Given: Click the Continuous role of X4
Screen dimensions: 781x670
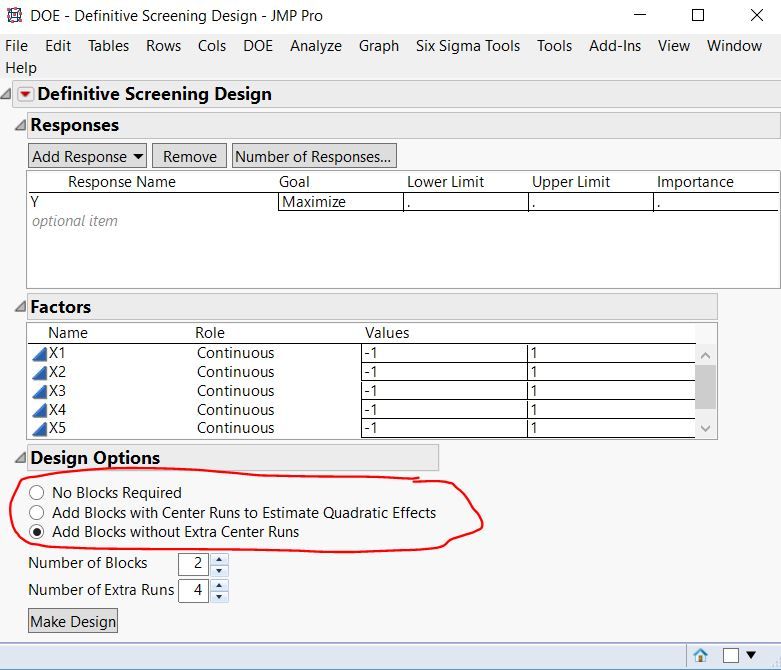Looking at the screenshot, I should pyautogui.click(x=236, y=410).
